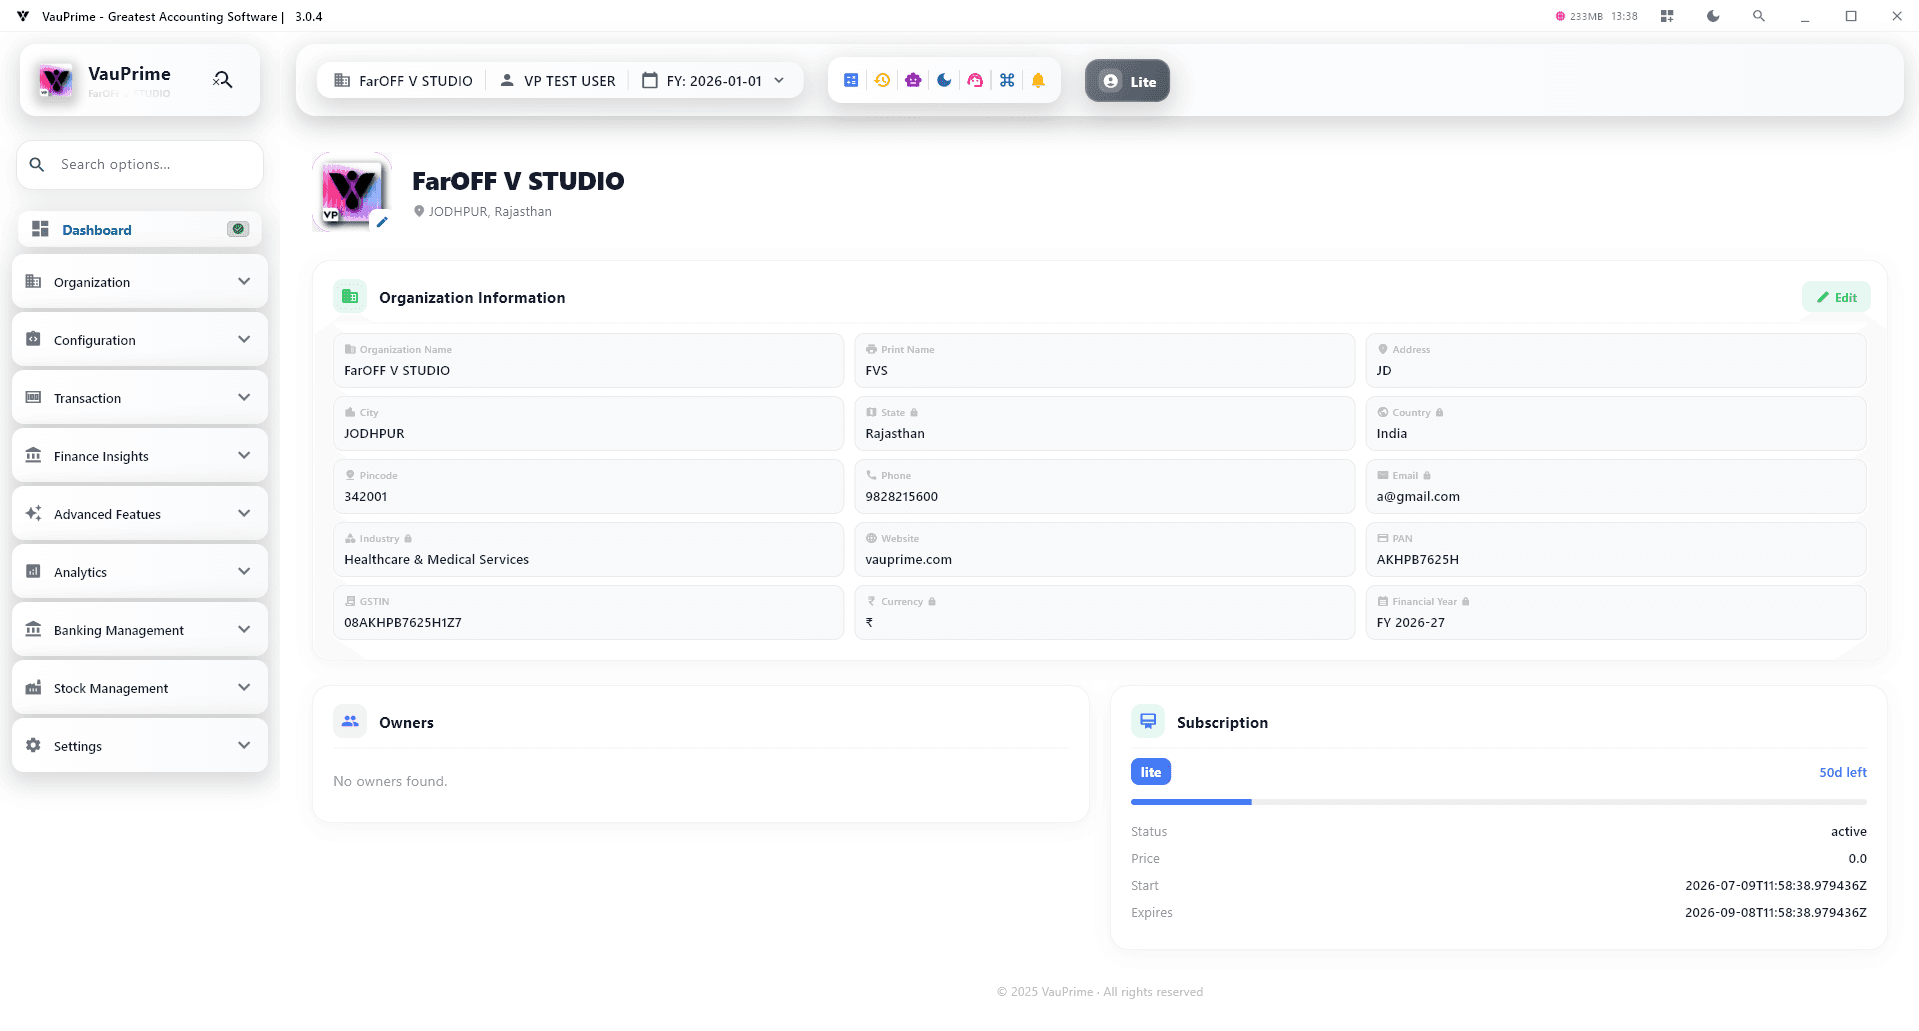Select VP TEST USER in top bar

[x=557, y=81]
